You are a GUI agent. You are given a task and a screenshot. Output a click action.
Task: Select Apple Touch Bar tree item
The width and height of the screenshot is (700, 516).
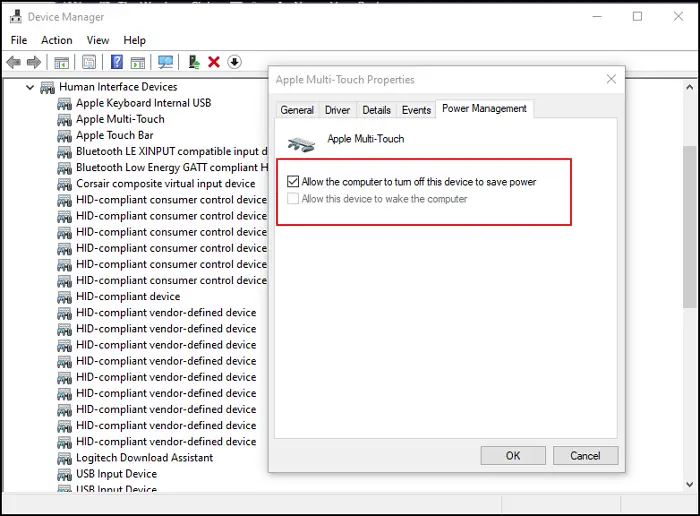click(114, 135)
